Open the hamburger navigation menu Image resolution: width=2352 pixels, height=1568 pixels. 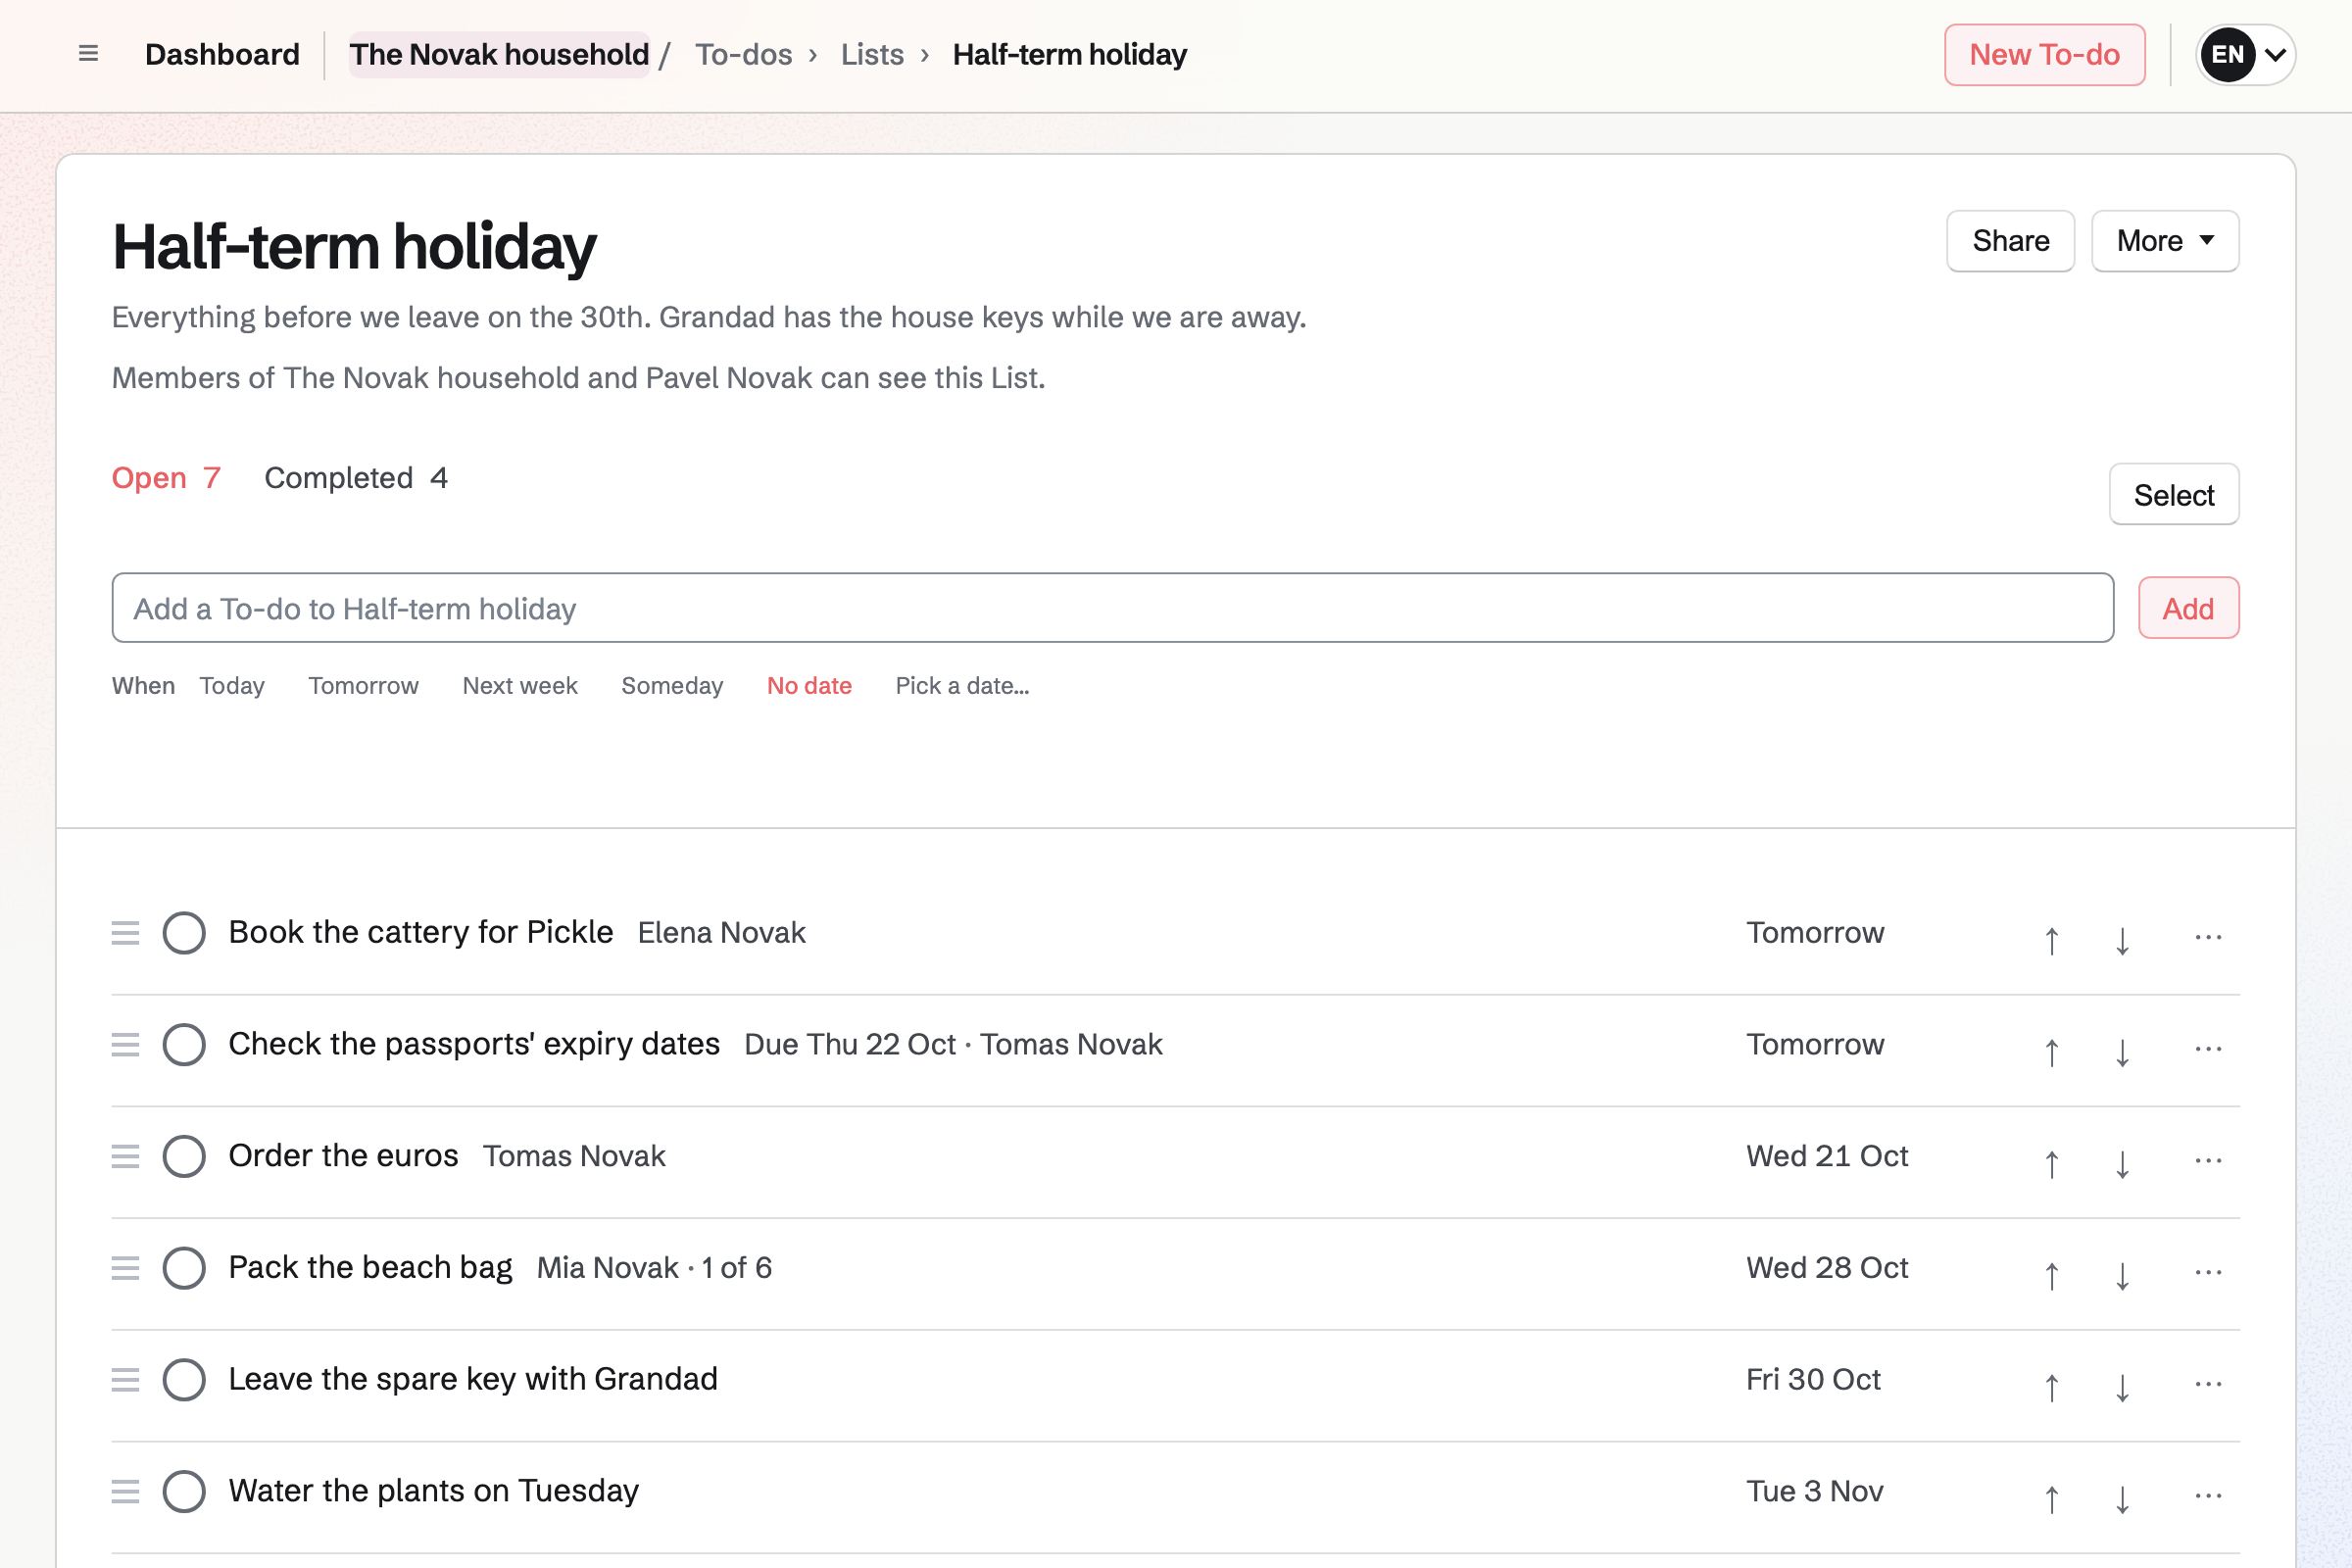tap(88, 54)
